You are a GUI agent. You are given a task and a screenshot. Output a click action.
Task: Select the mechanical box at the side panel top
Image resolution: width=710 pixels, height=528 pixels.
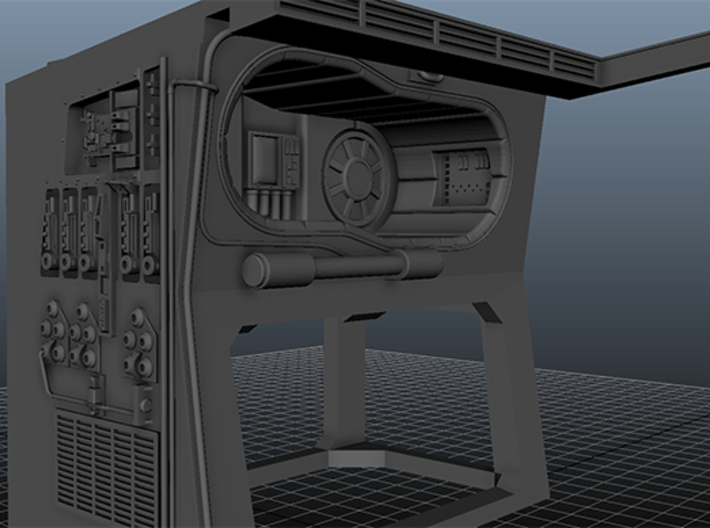point(108,130)
